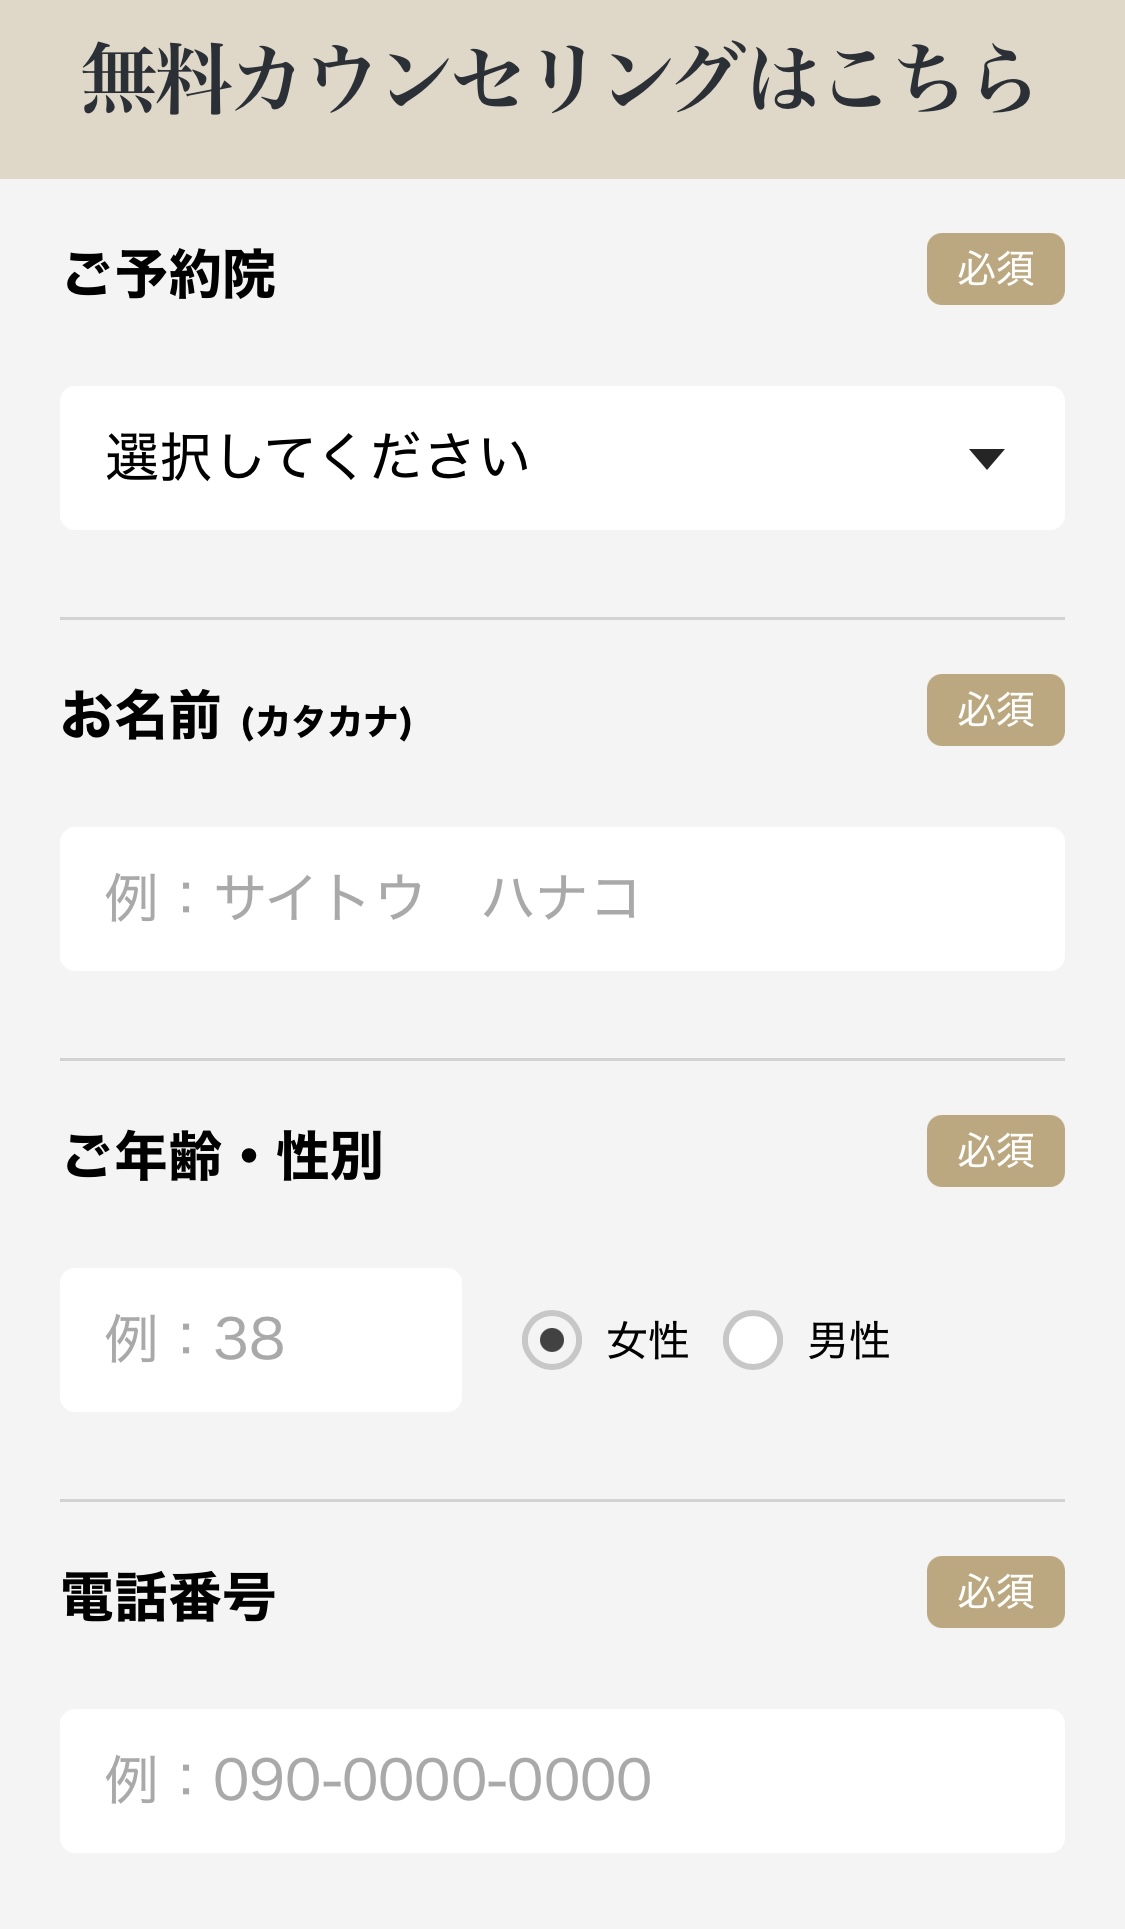
Task: Click the (カタカナ) hint text
Action: point(327,722)
